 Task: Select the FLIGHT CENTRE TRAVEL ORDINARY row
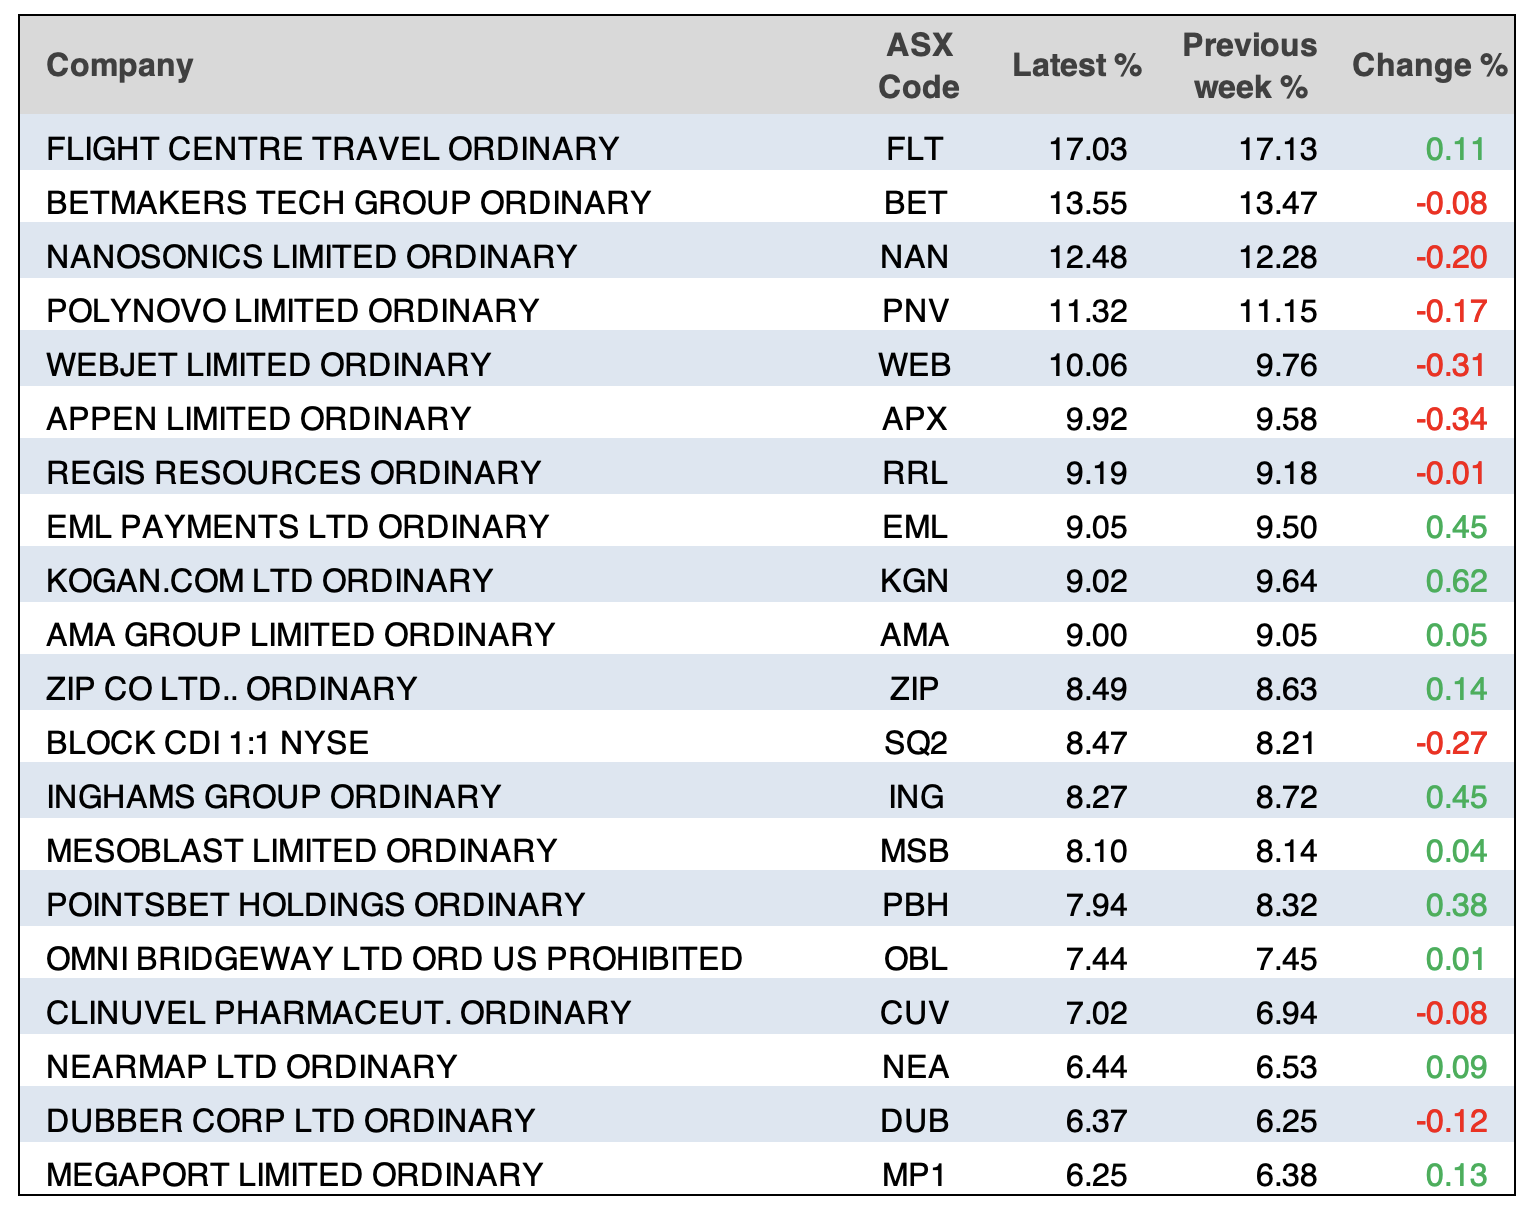point(332,149)
